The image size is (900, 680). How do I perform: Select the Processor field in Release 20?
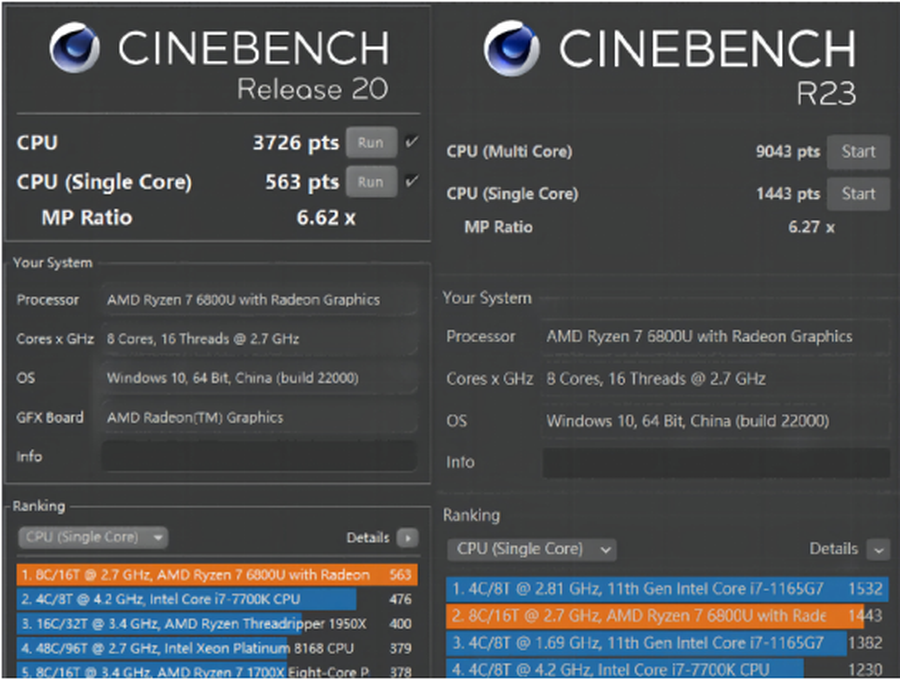click(259, 300)
